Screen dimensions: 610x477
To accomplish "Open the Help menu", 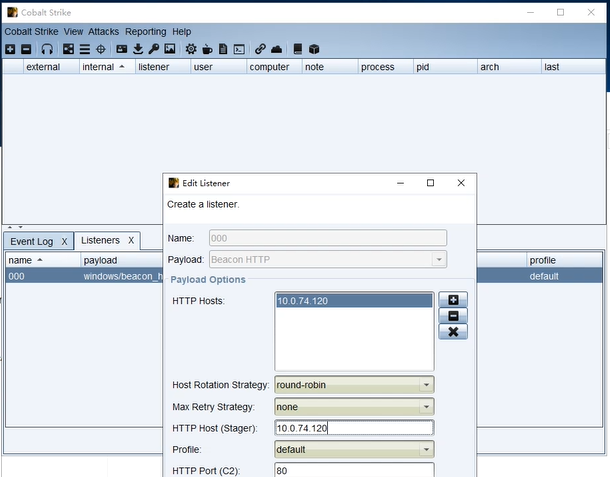I will coord(182,32).
